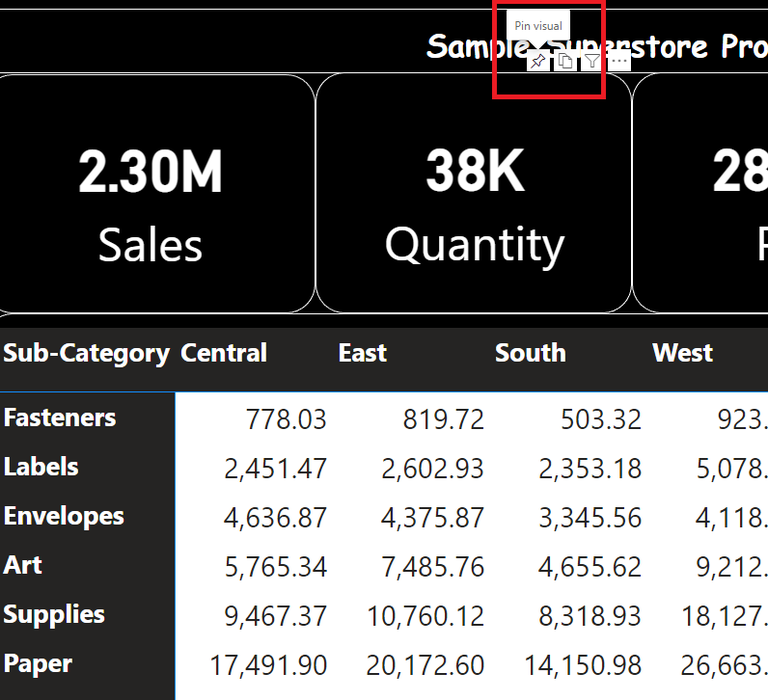This screenshot has width=768, height=700.
Task: Click the Supplies row header
Action: point(54,614)
